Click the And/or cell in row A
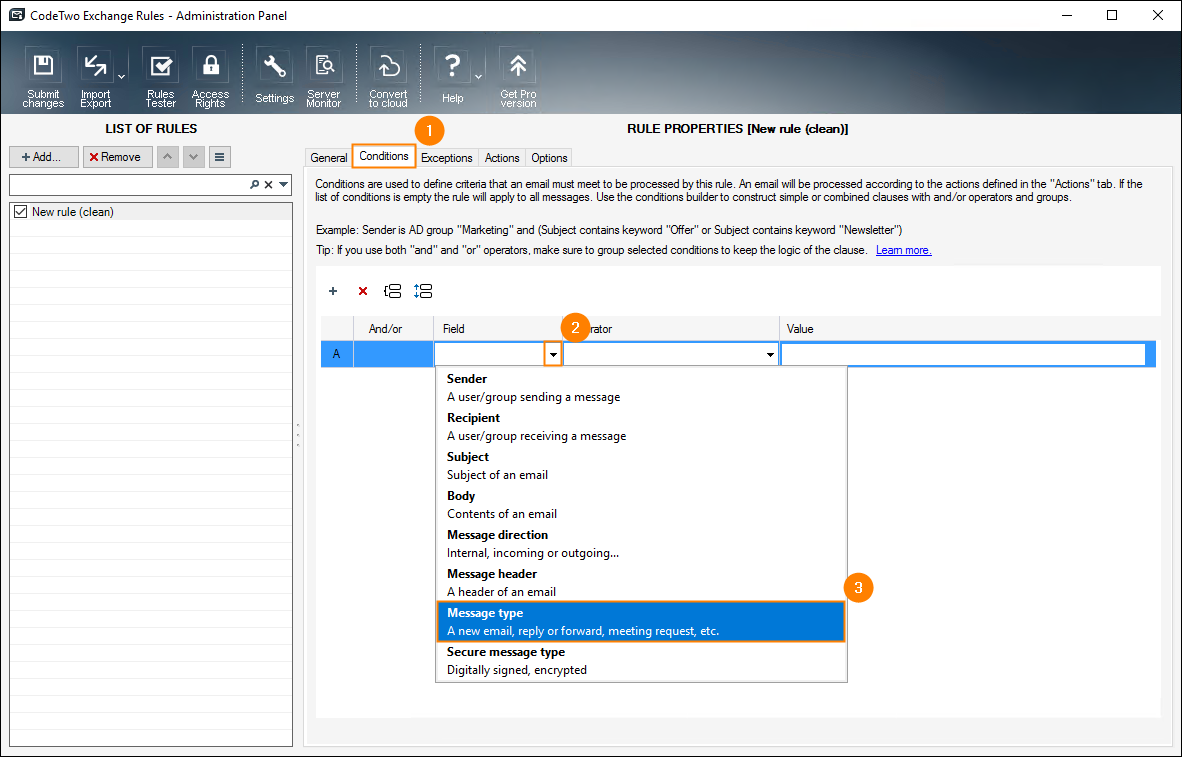1182x757 pixels. [393, 354]
